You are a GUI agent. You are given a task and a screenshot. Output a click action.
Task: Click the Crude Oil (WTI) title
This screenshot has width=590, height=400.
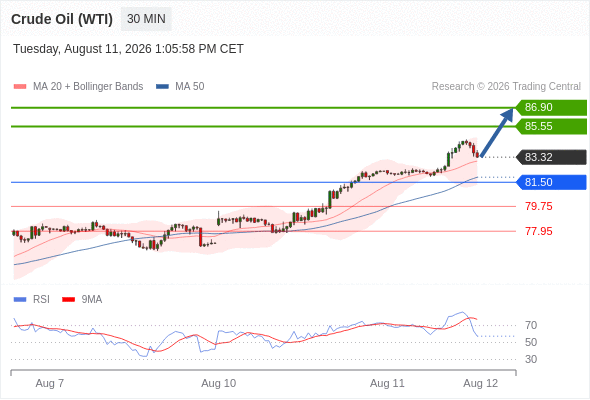point(62,19)
